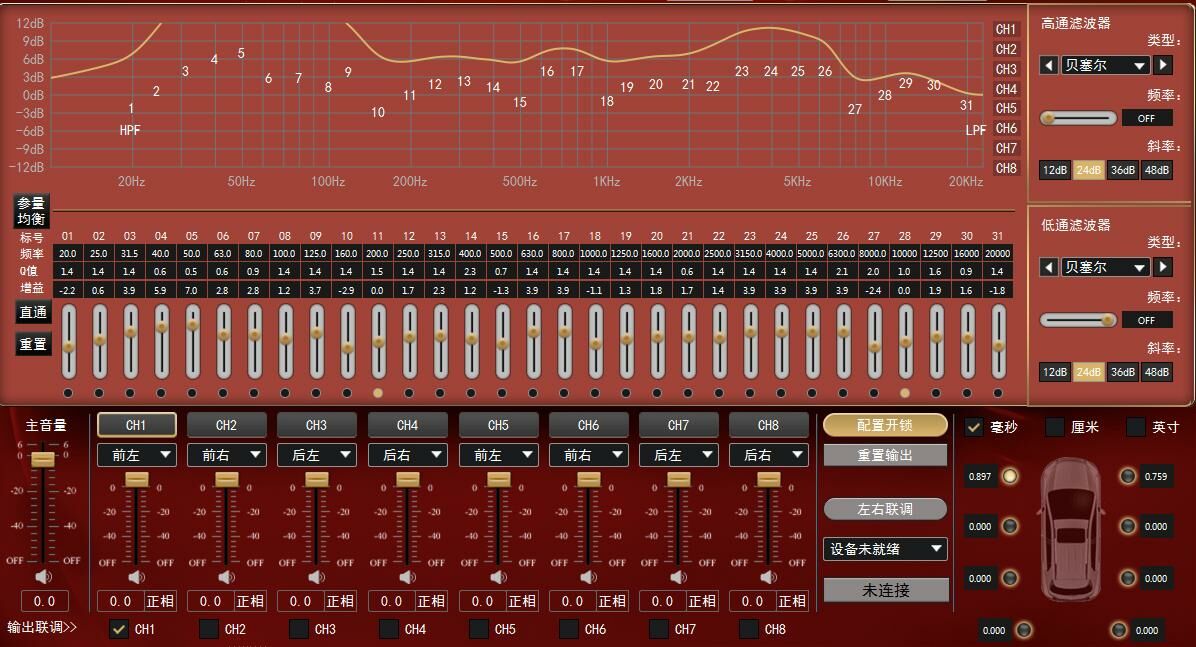1196x647 pixels.
Task: Click the master volume speaker mute icon
Action: click(x=44, y=577)
